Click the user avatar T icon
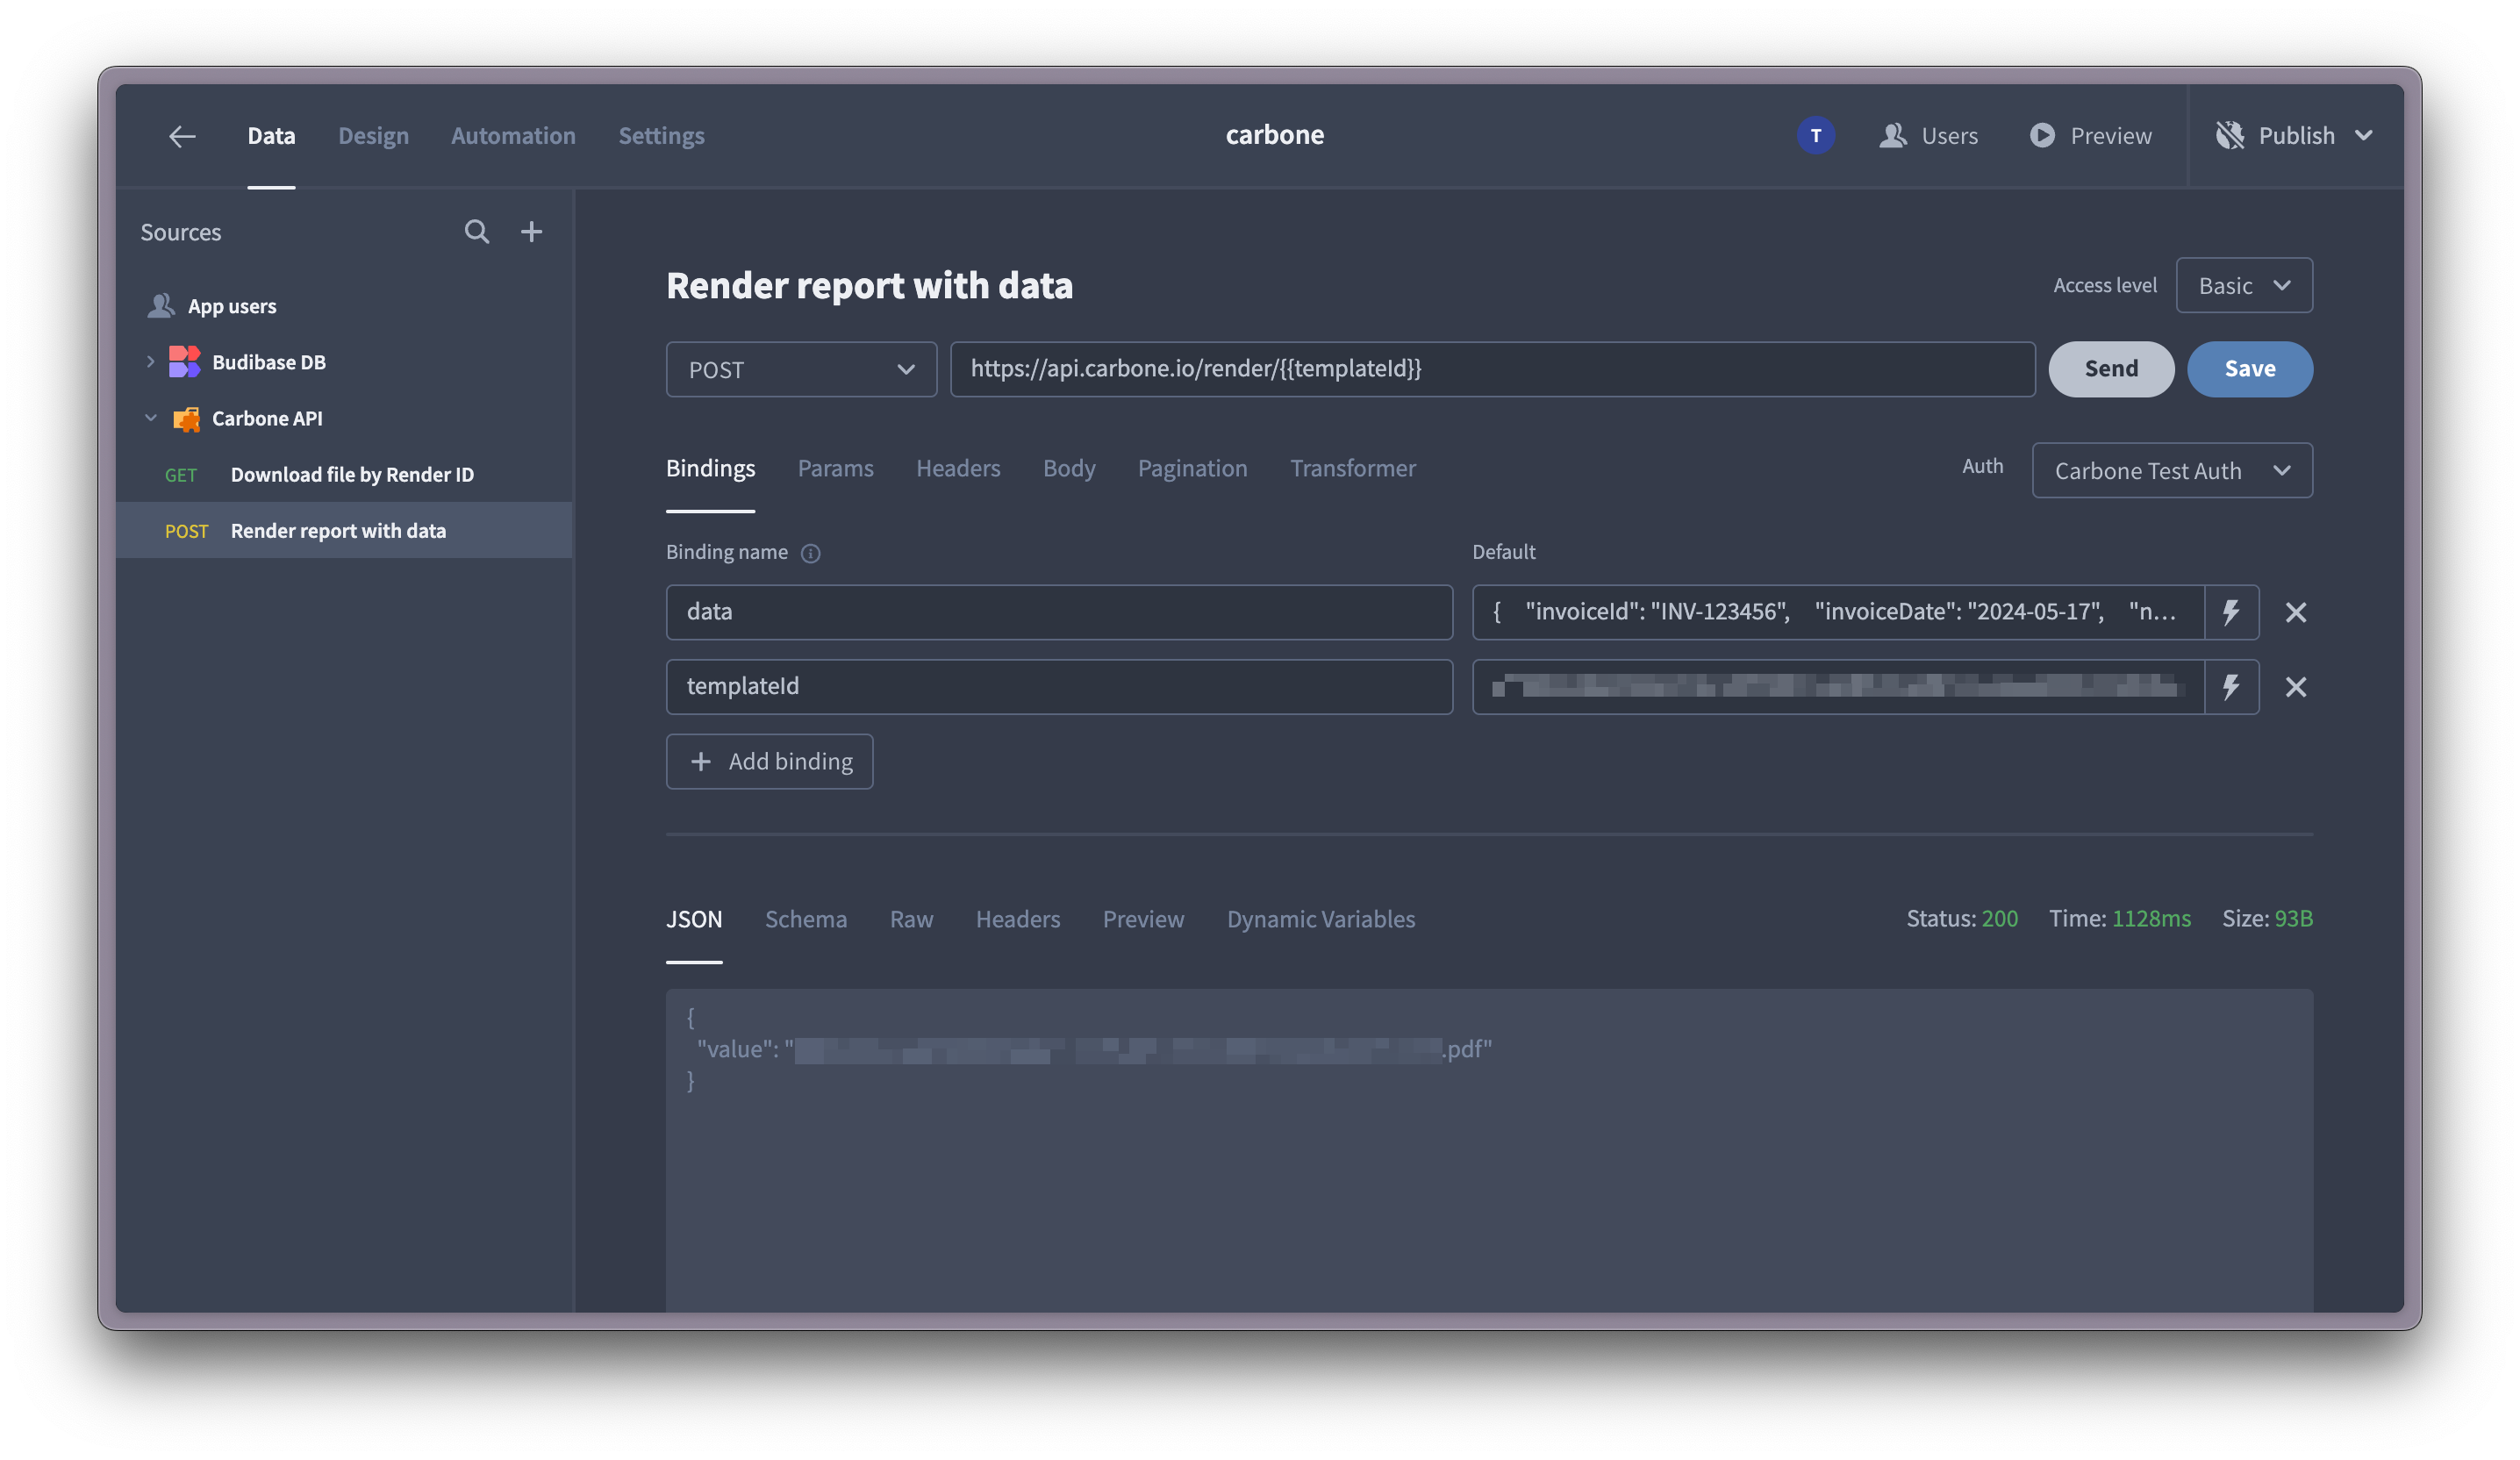 [x=1816, y=136]
